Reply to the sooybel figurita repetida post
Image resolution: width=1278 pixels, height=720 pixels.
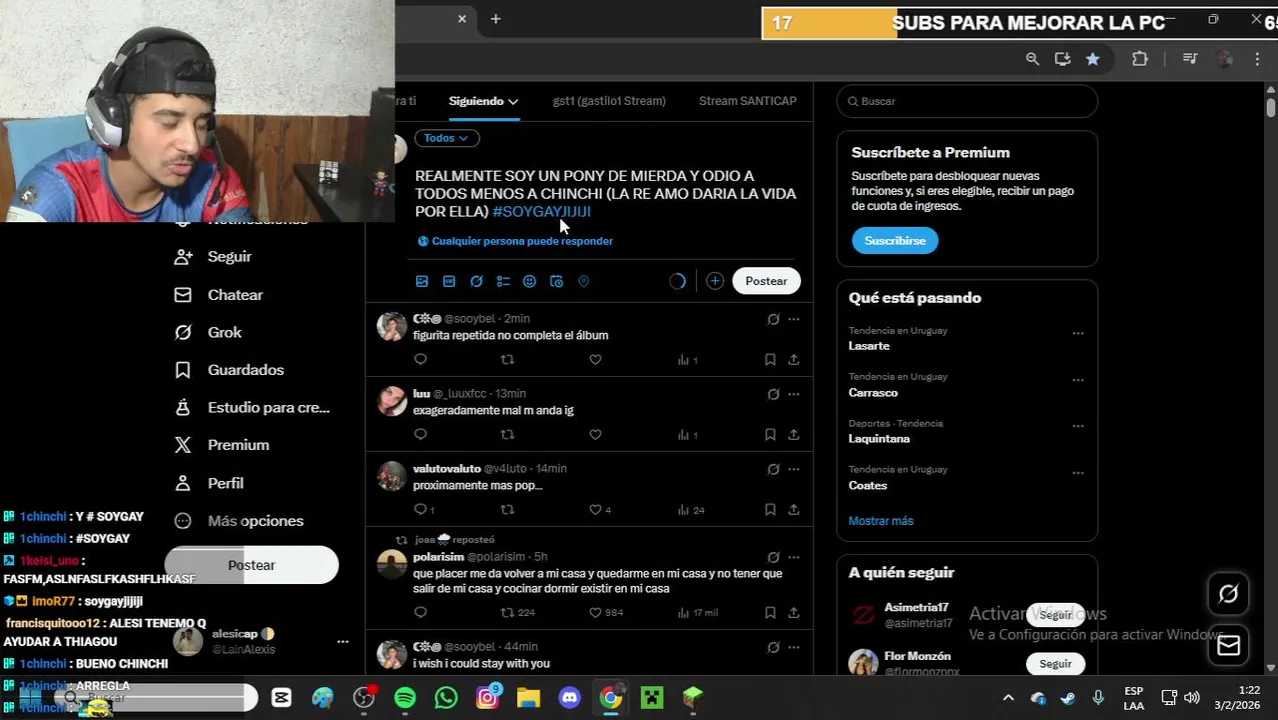(420, 359)
